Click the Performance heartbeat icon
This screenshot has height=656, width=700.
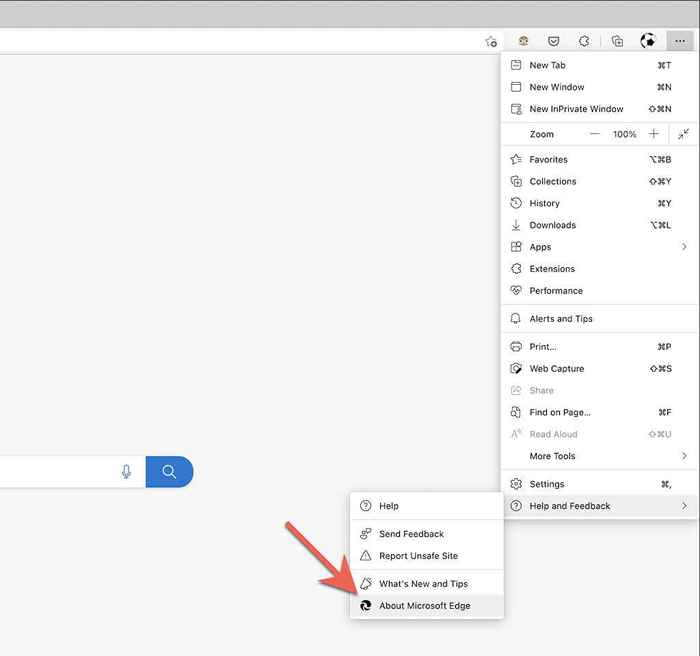[x=516, y=291]
